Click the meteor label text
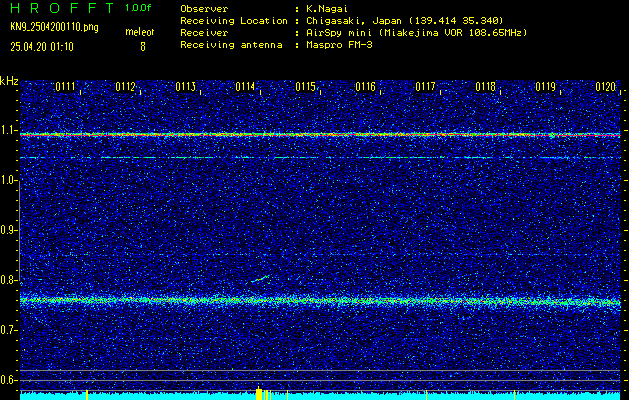Screen dimensions: 629x400 pos(140,32)
